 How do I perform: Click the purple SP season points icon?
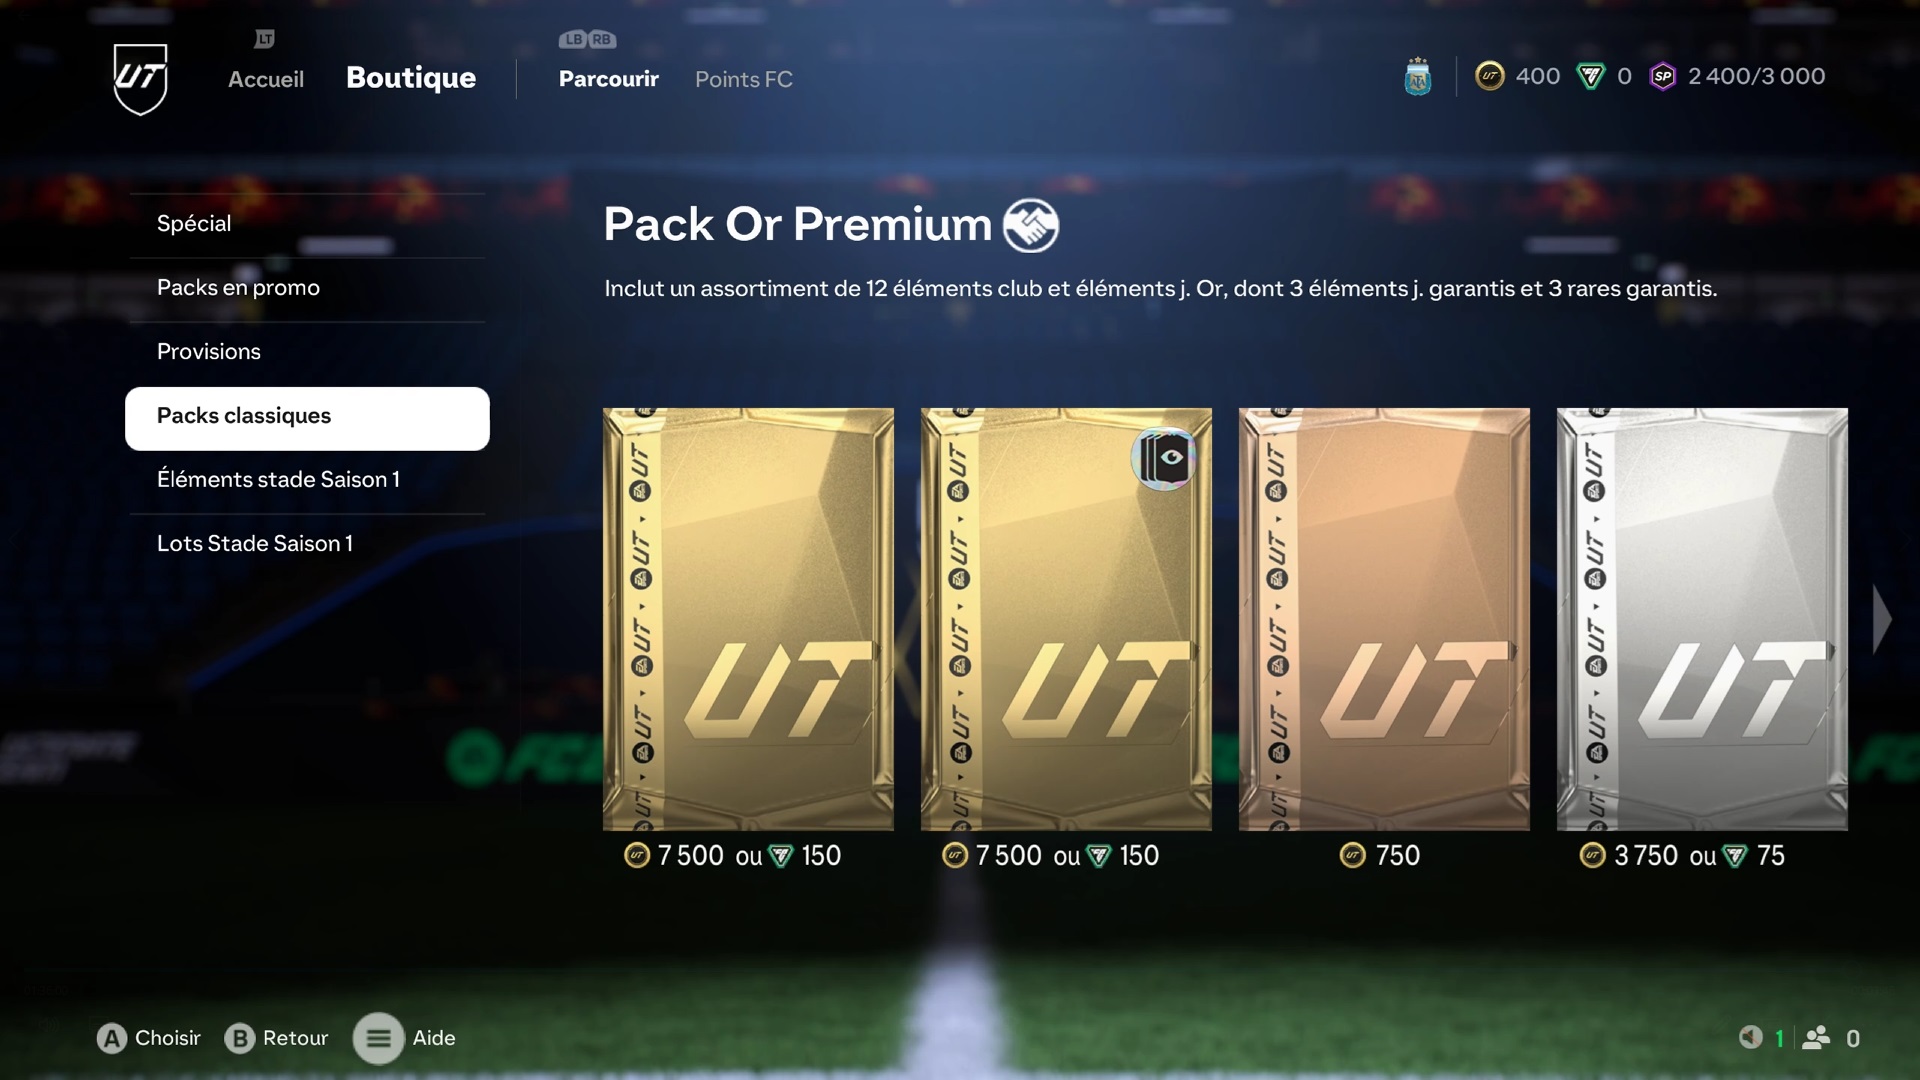pos(1662,76)
